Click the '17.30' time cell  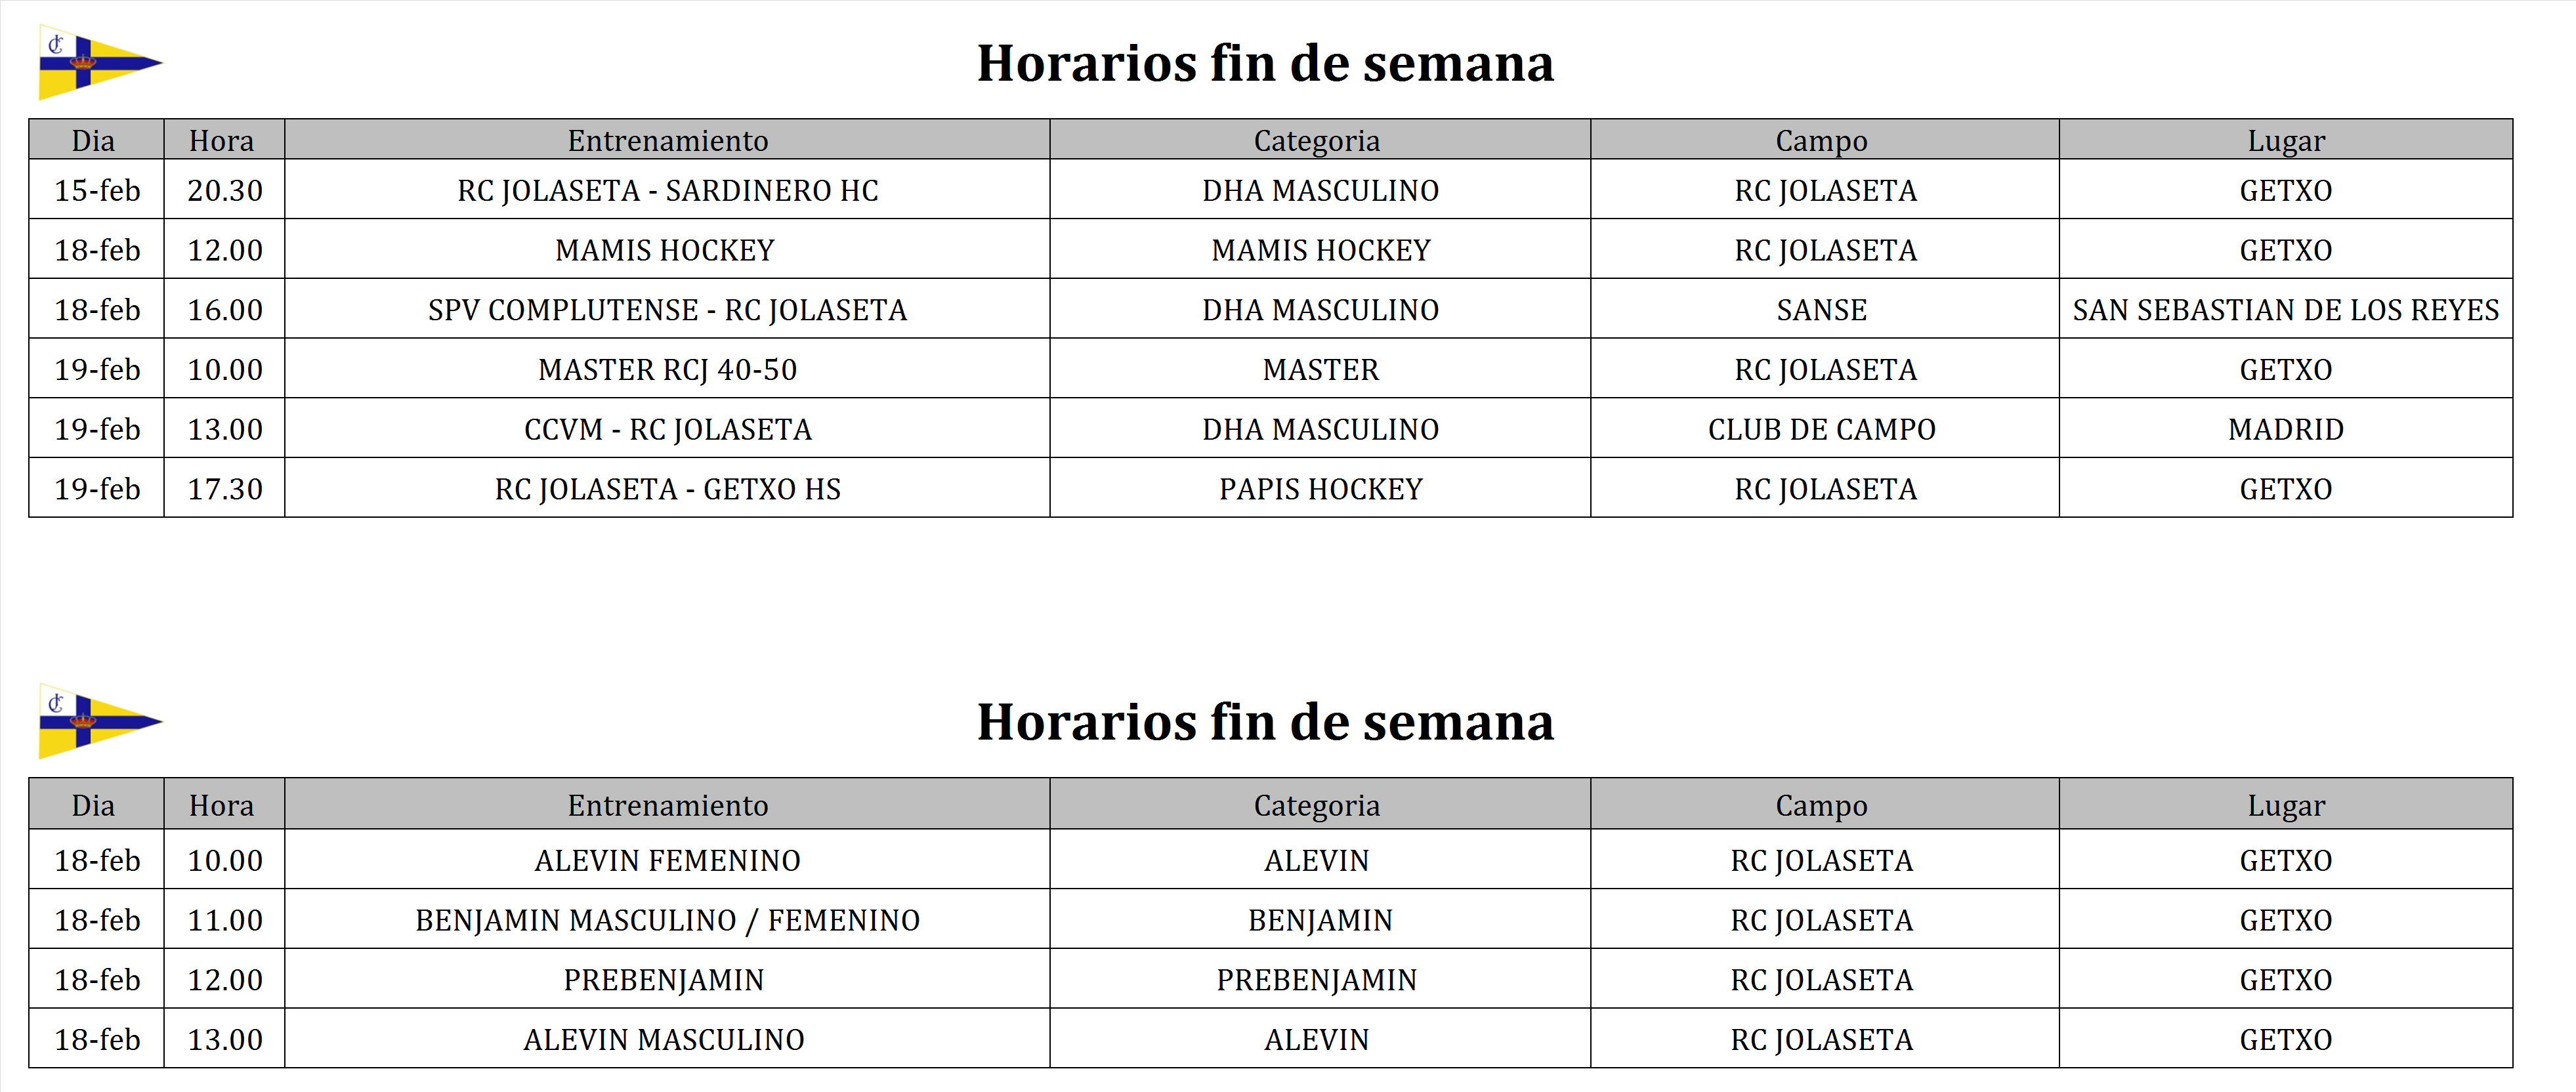(x=225, y=489)
